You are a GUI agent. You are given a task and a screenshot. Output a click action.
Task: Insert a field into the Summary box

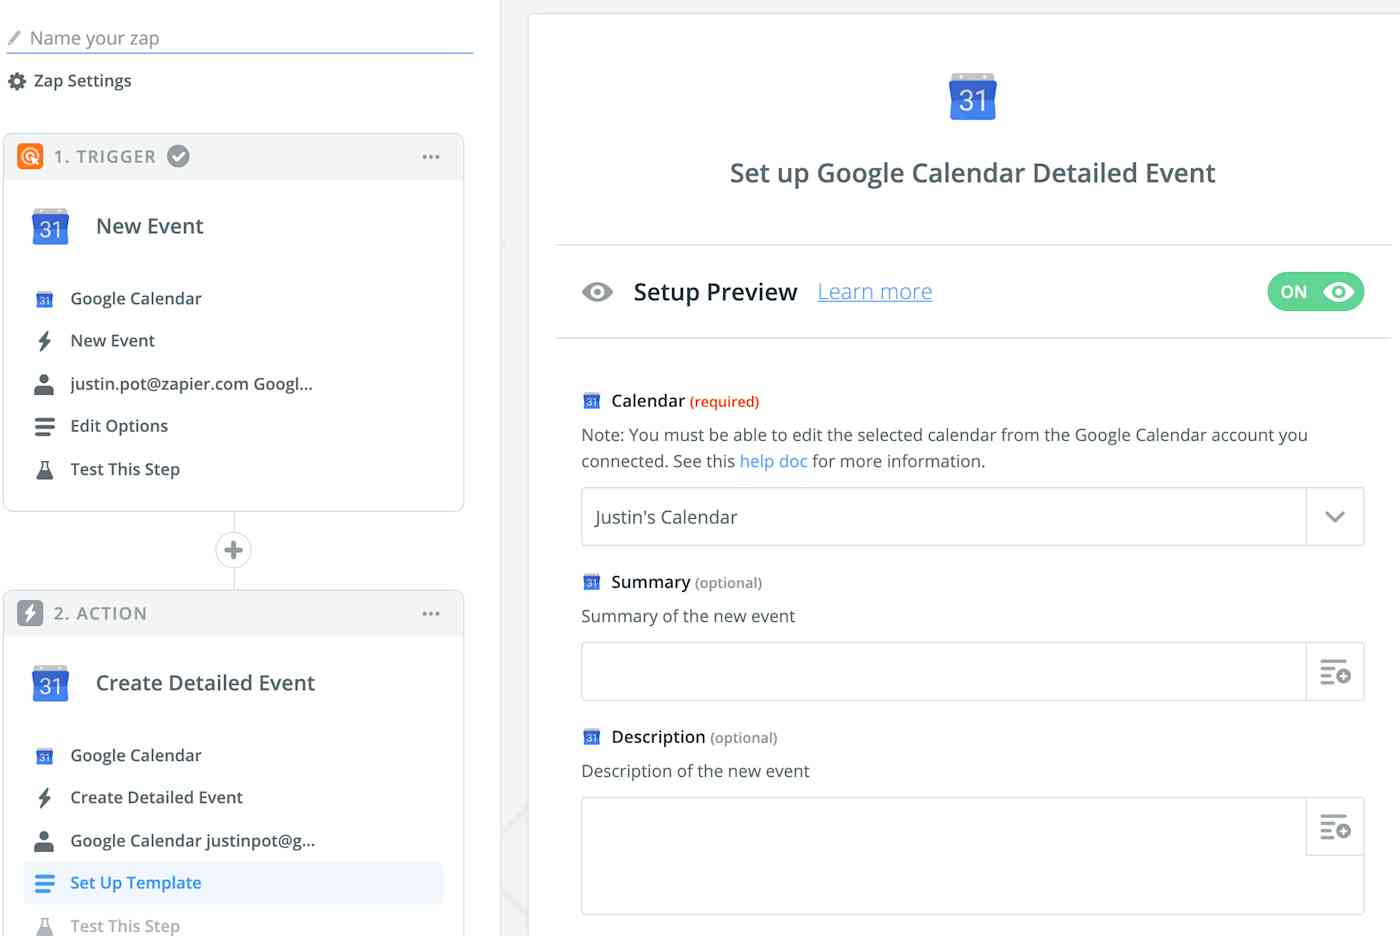[x=1335, y=672]
